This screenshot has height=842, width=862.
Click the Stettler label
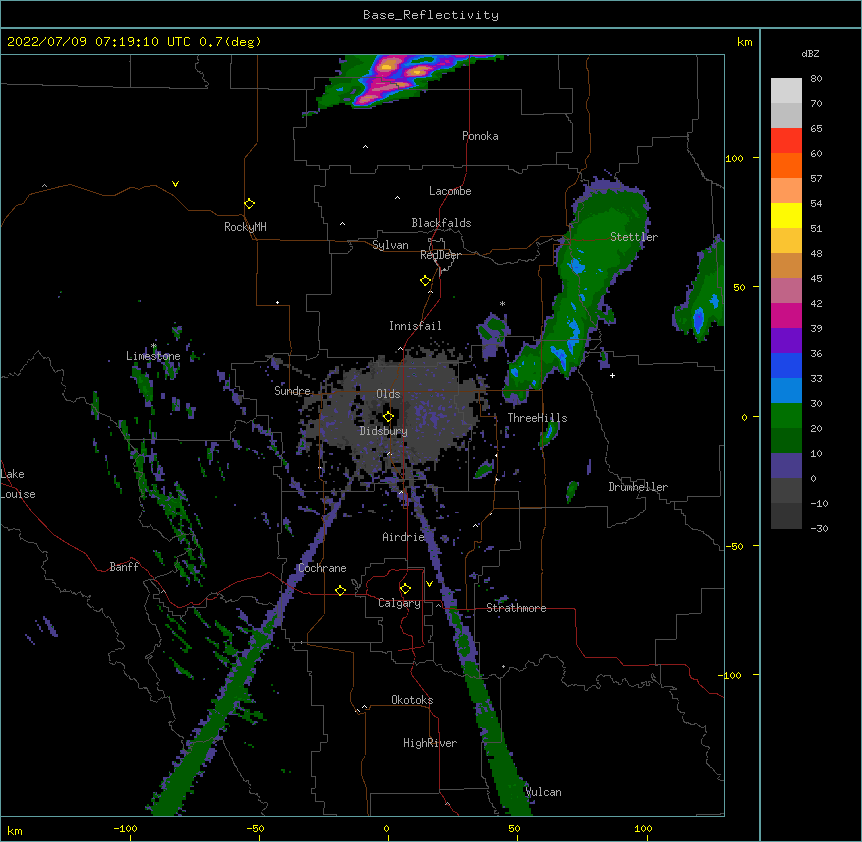pos(634,237)
